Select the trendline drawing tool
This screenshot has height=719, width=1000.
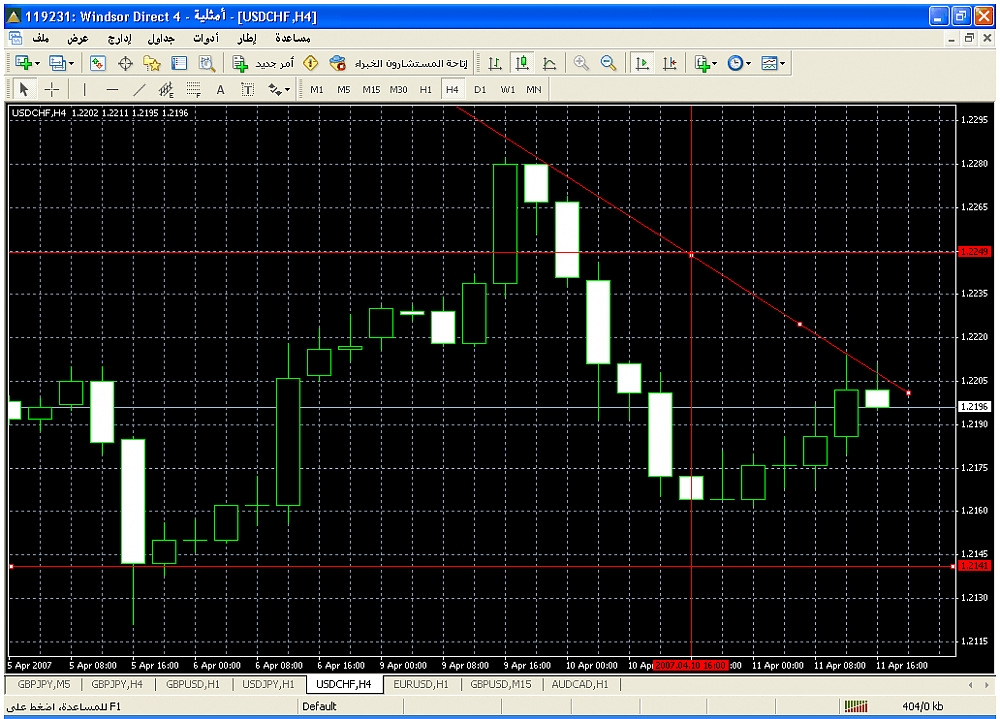pos(139,89)
